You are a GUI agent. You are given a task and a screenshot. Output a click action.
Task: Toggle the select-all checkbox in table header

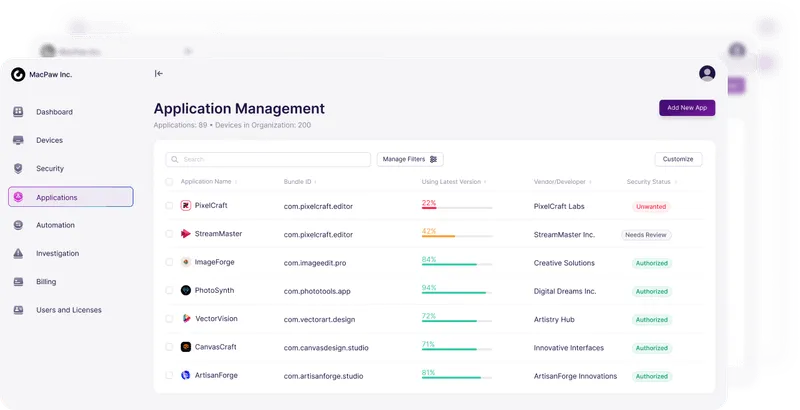pyautogui.click(x=169, y=182)
